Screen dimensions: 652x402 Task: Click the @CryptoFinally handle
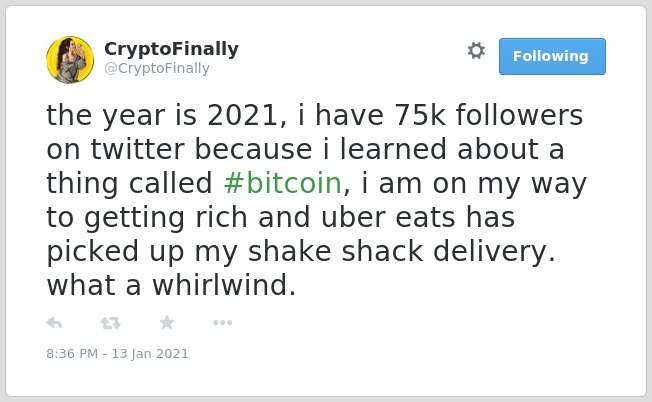point(157,68)
